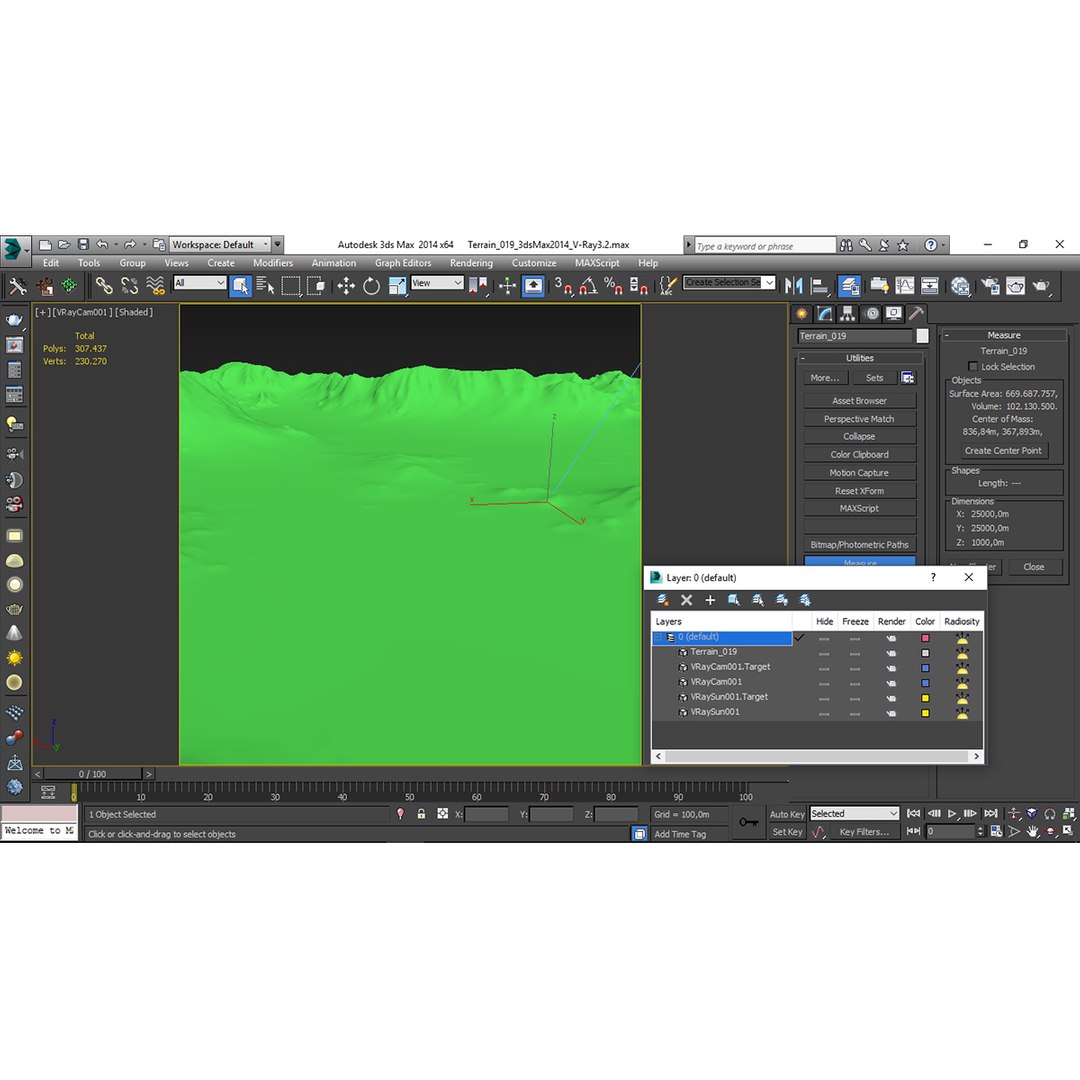This screenshot has height=1080, width=1080.
Task: Select the Link tool in main toolbar
Action: (x=104, y=285)
